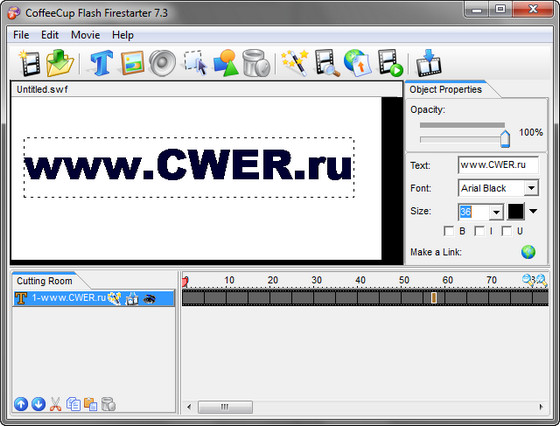Open the Size dropdown arrow
Screen dimensions: 560x426
point(496,212)
